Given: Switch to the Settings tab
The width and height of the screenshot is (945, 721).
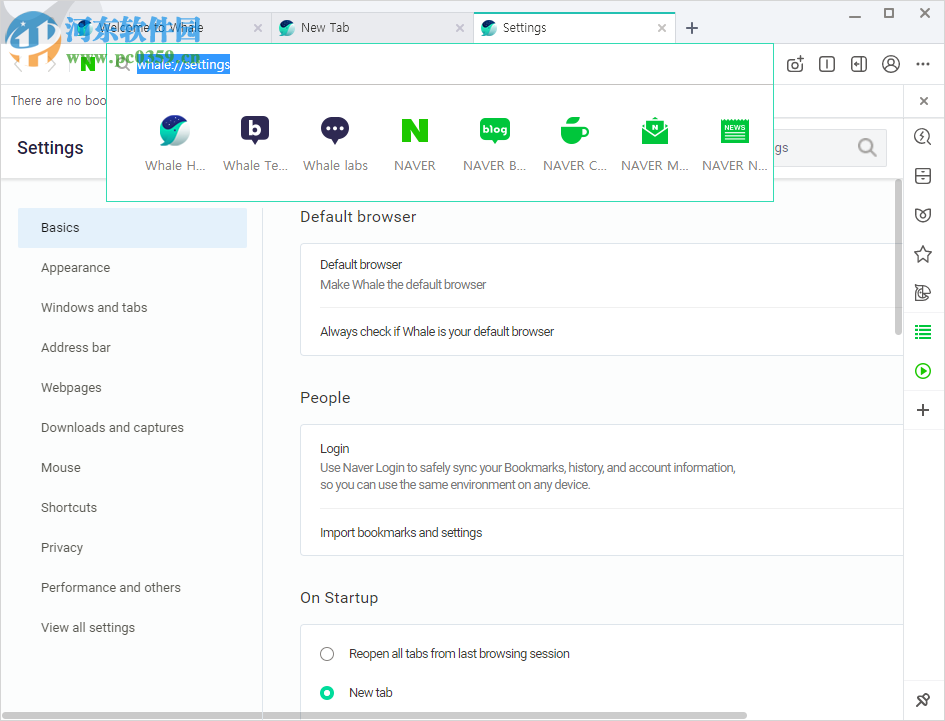Looking at the screenshot, I should tap(574, 28).
